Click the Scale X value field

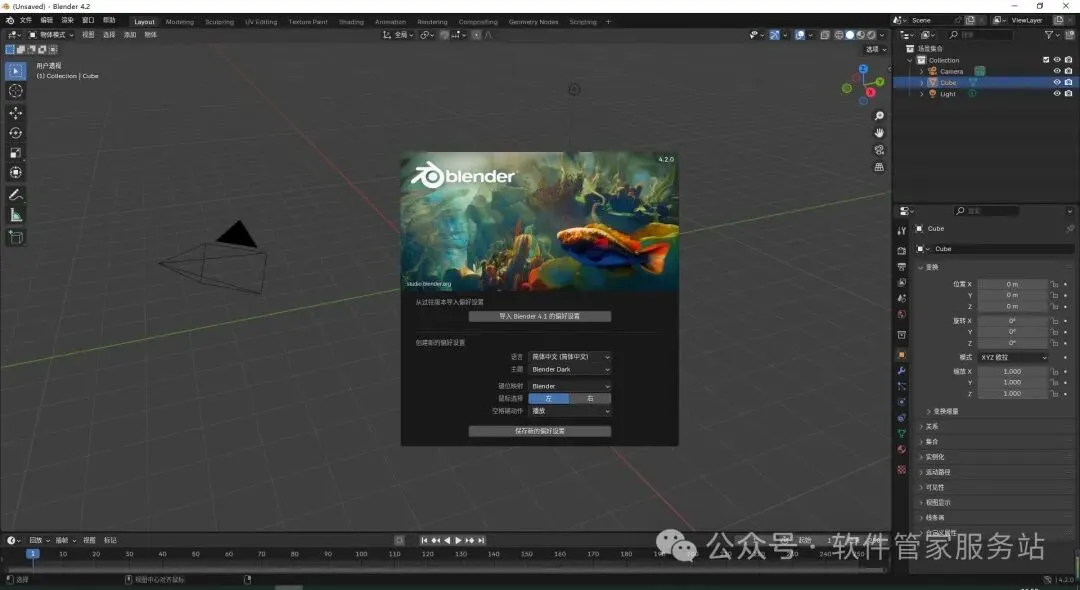click(x=1012, y=372)
